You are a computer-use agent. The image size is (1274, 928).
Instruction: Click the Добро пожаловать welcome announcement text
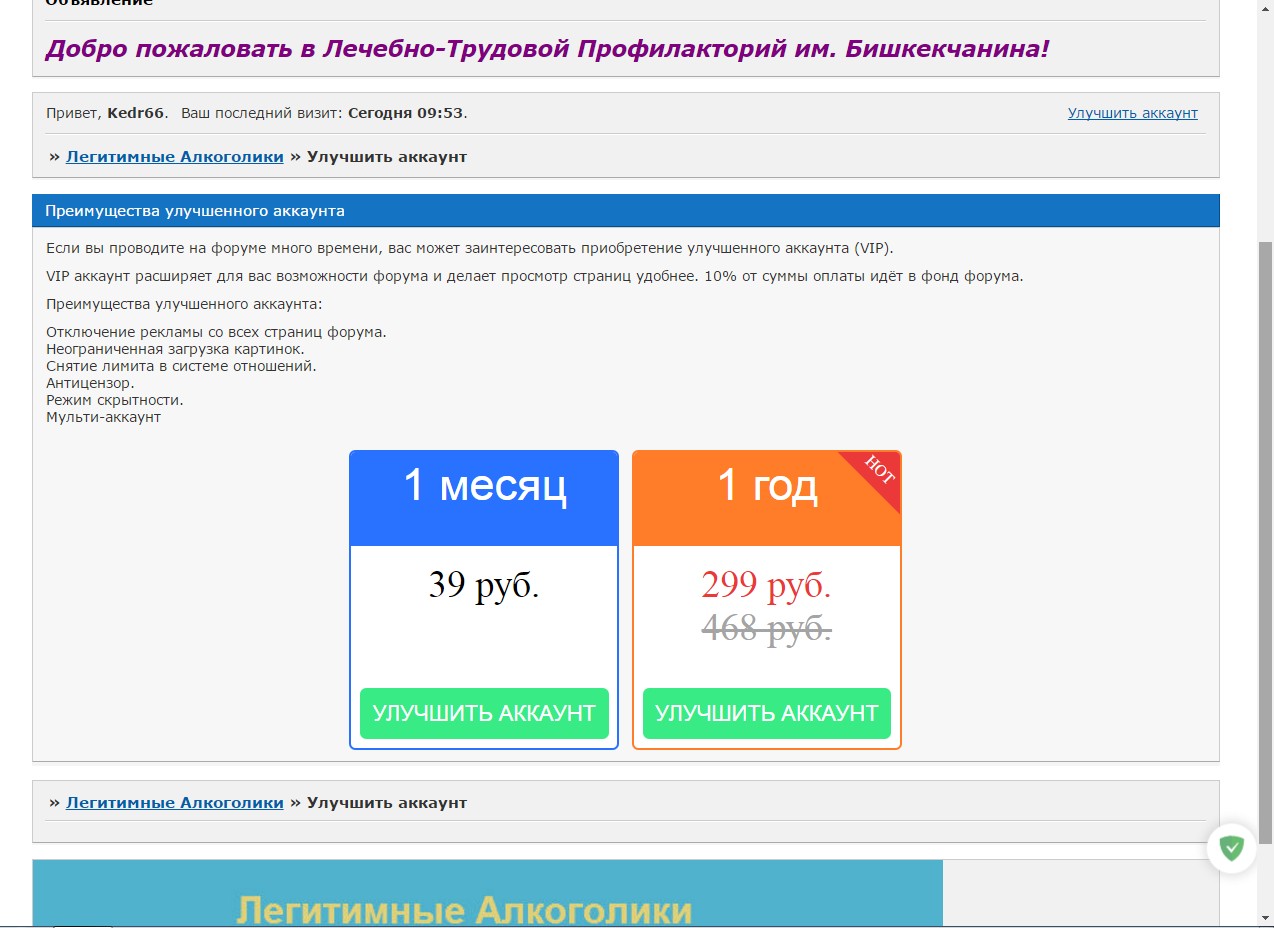(548, 48)
